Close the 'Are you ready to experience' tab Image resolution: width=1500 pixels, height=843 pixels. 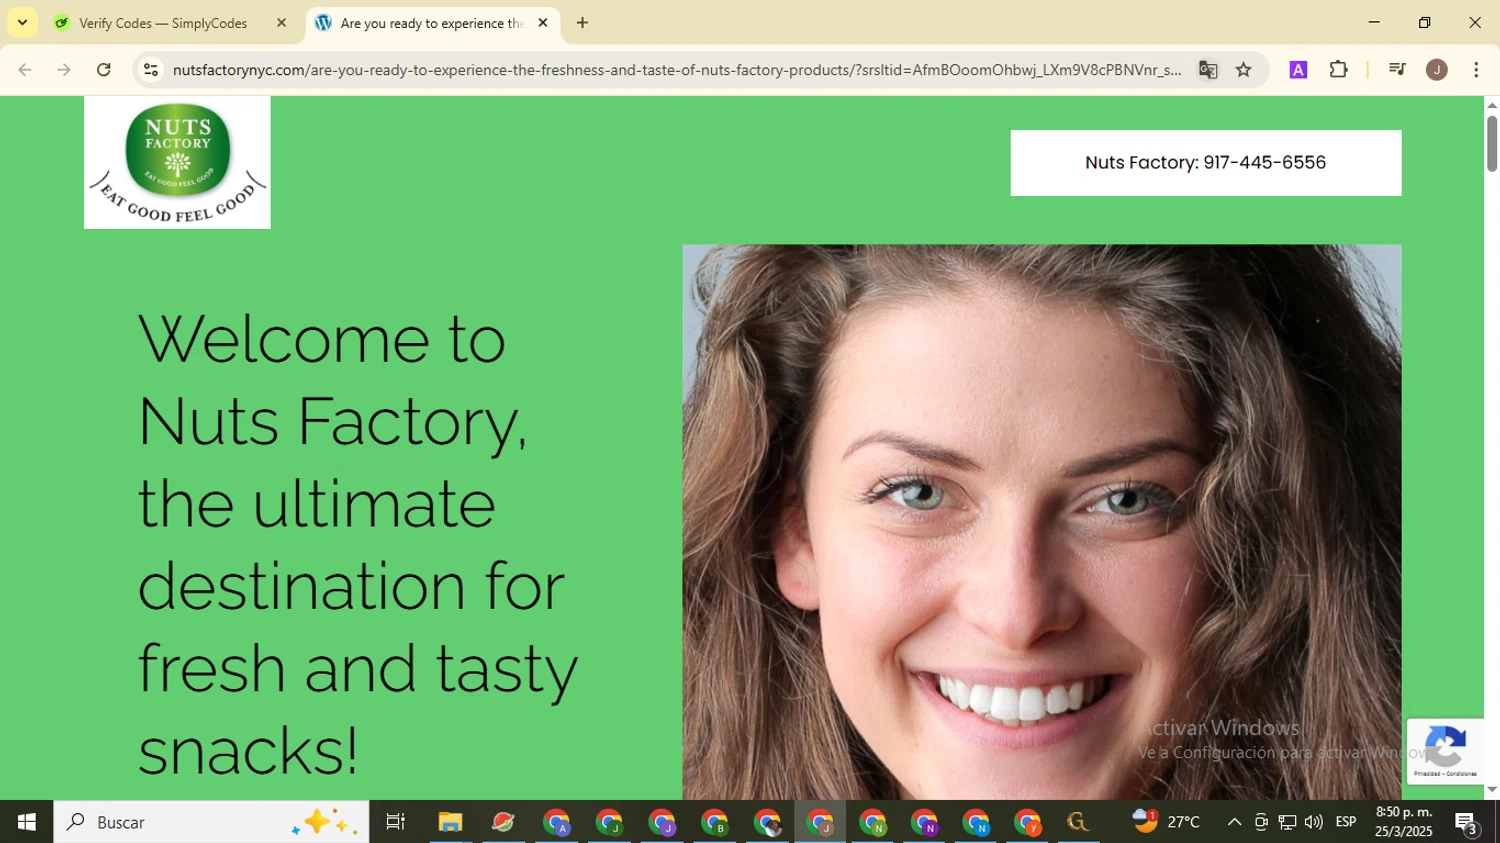pyautogui.click(x=543, y=23)
